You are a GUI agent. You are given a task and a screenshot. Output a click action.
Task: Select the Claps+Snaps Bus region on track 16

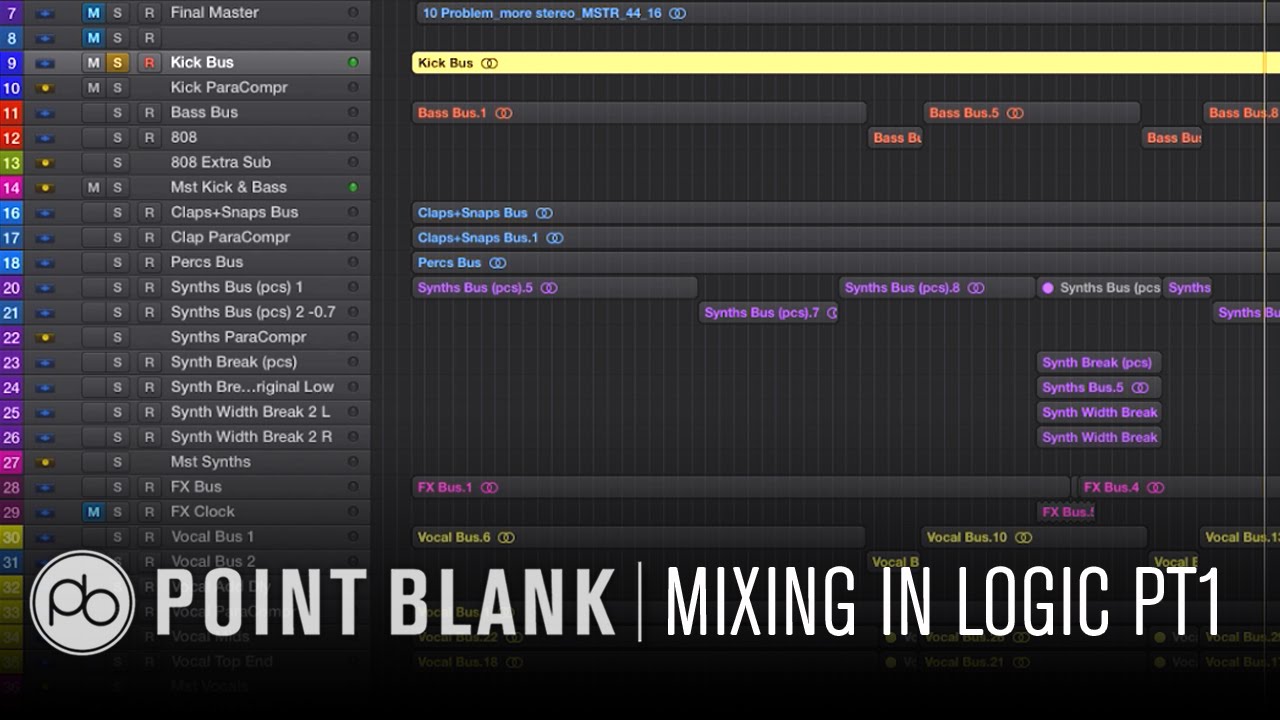pos(845,213)
